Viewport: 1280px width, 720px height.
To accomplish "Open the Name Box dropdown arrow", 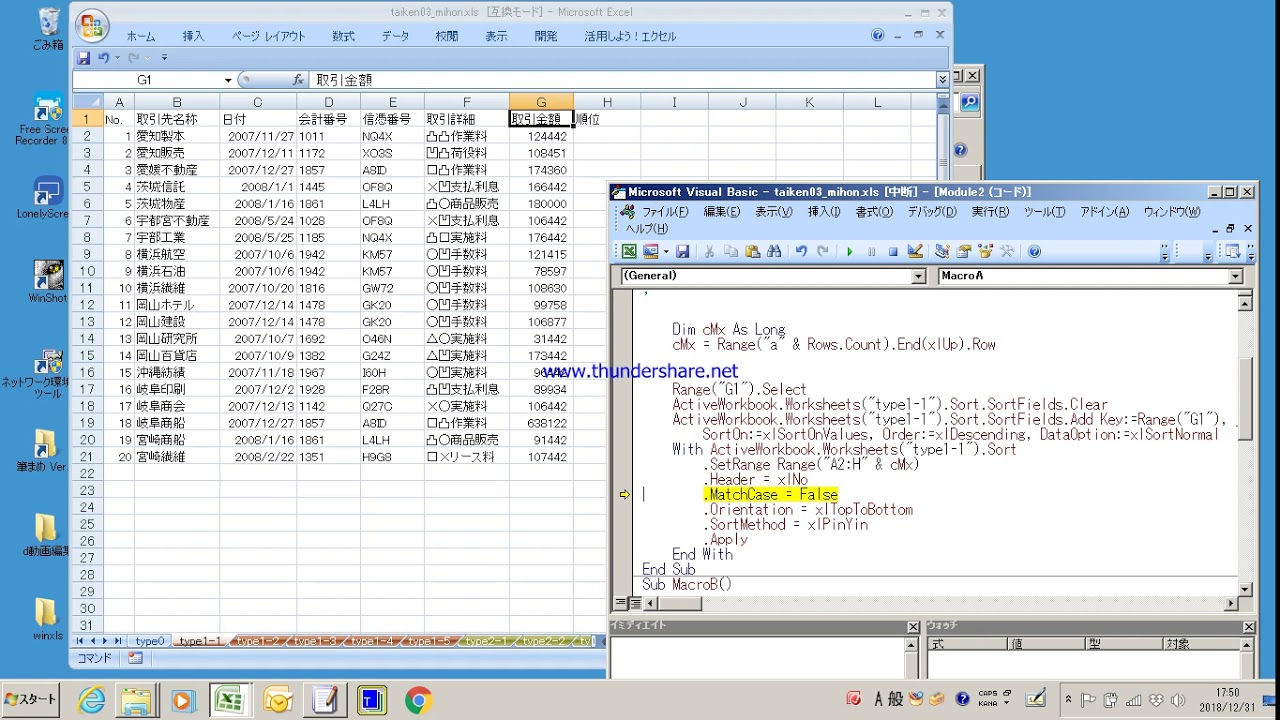I will (x=228, y=80).
